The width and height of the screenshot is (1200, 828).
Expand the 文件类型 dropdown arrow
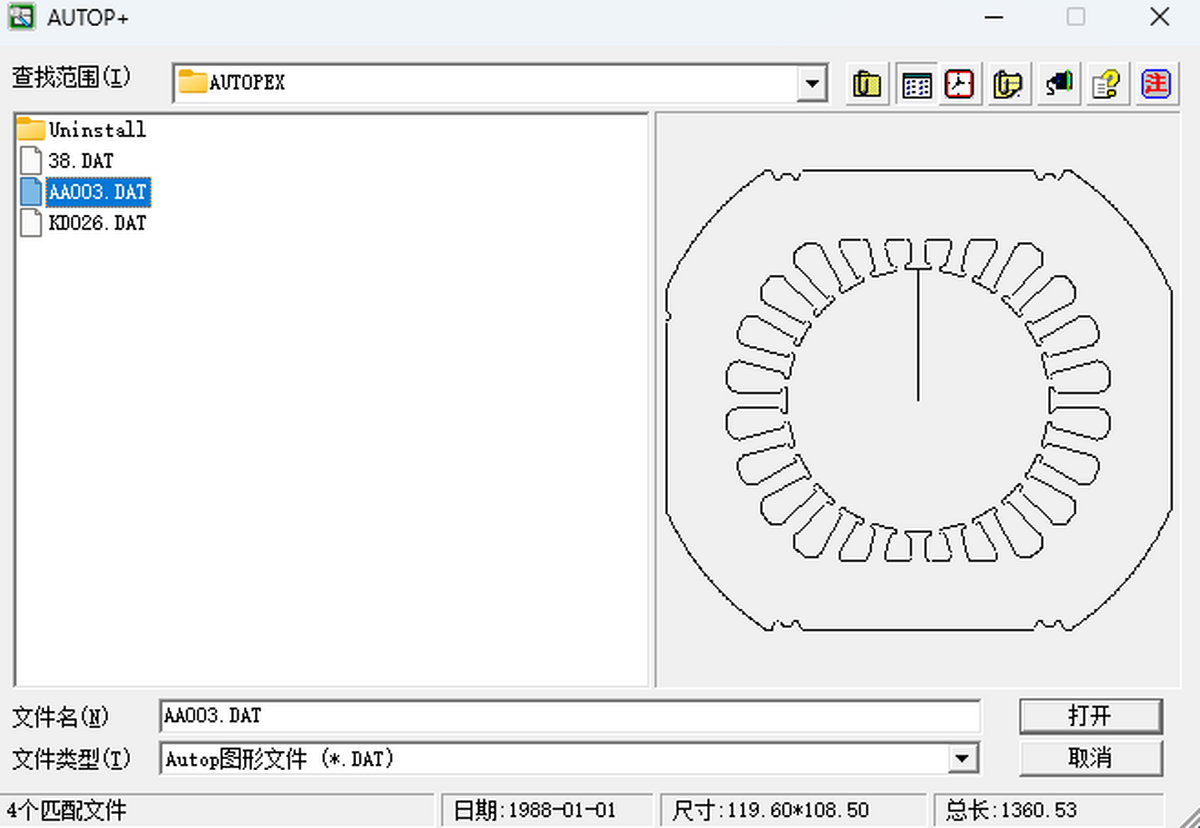pyautogui.click(x=963, y=758)
